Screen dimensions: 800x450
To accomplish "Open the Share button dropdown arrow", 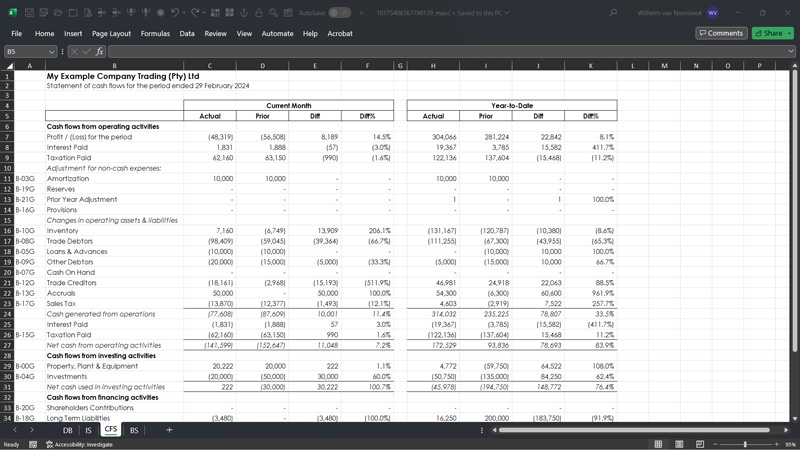I will coord(790,33).
